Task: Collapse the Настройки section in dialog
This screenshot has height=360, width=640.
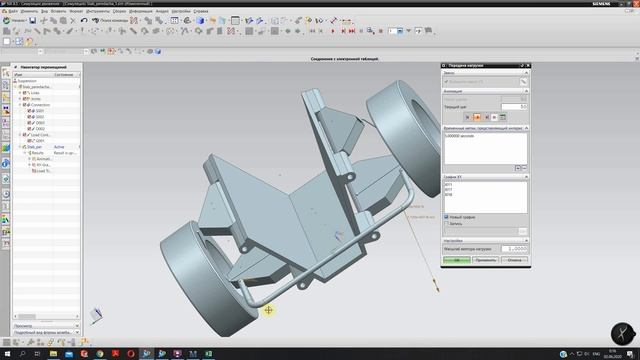Action: tap(526, 240)
